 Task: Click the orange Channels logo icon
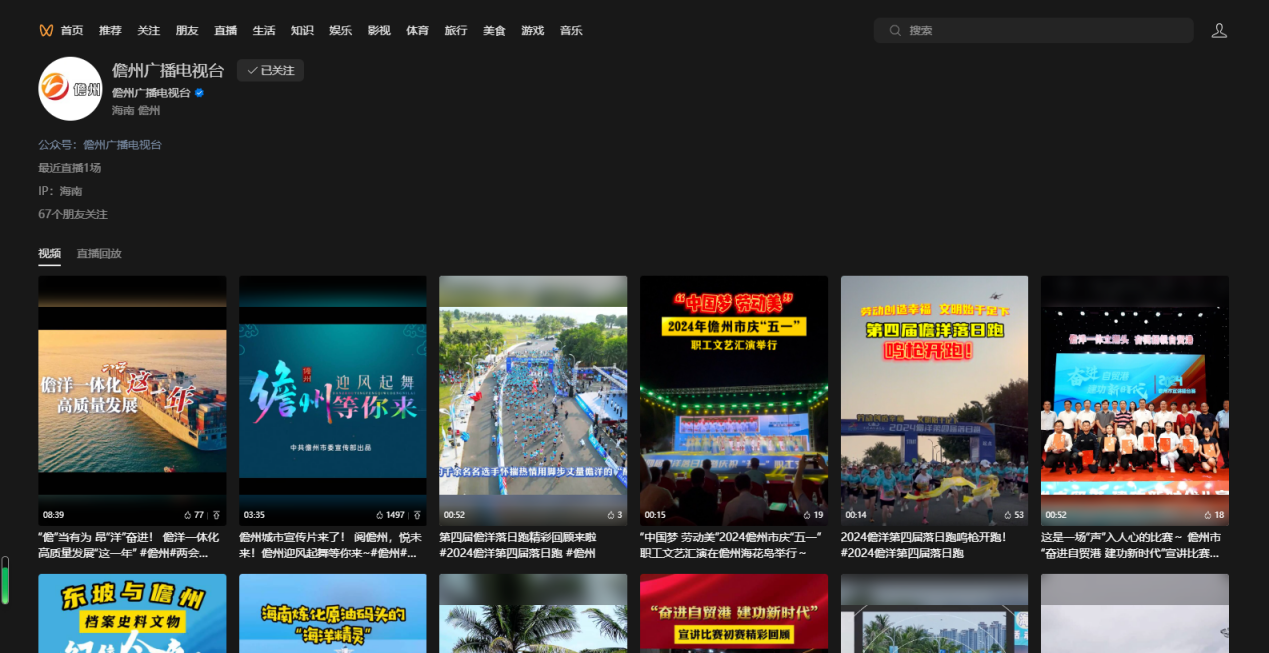[46, 30]
